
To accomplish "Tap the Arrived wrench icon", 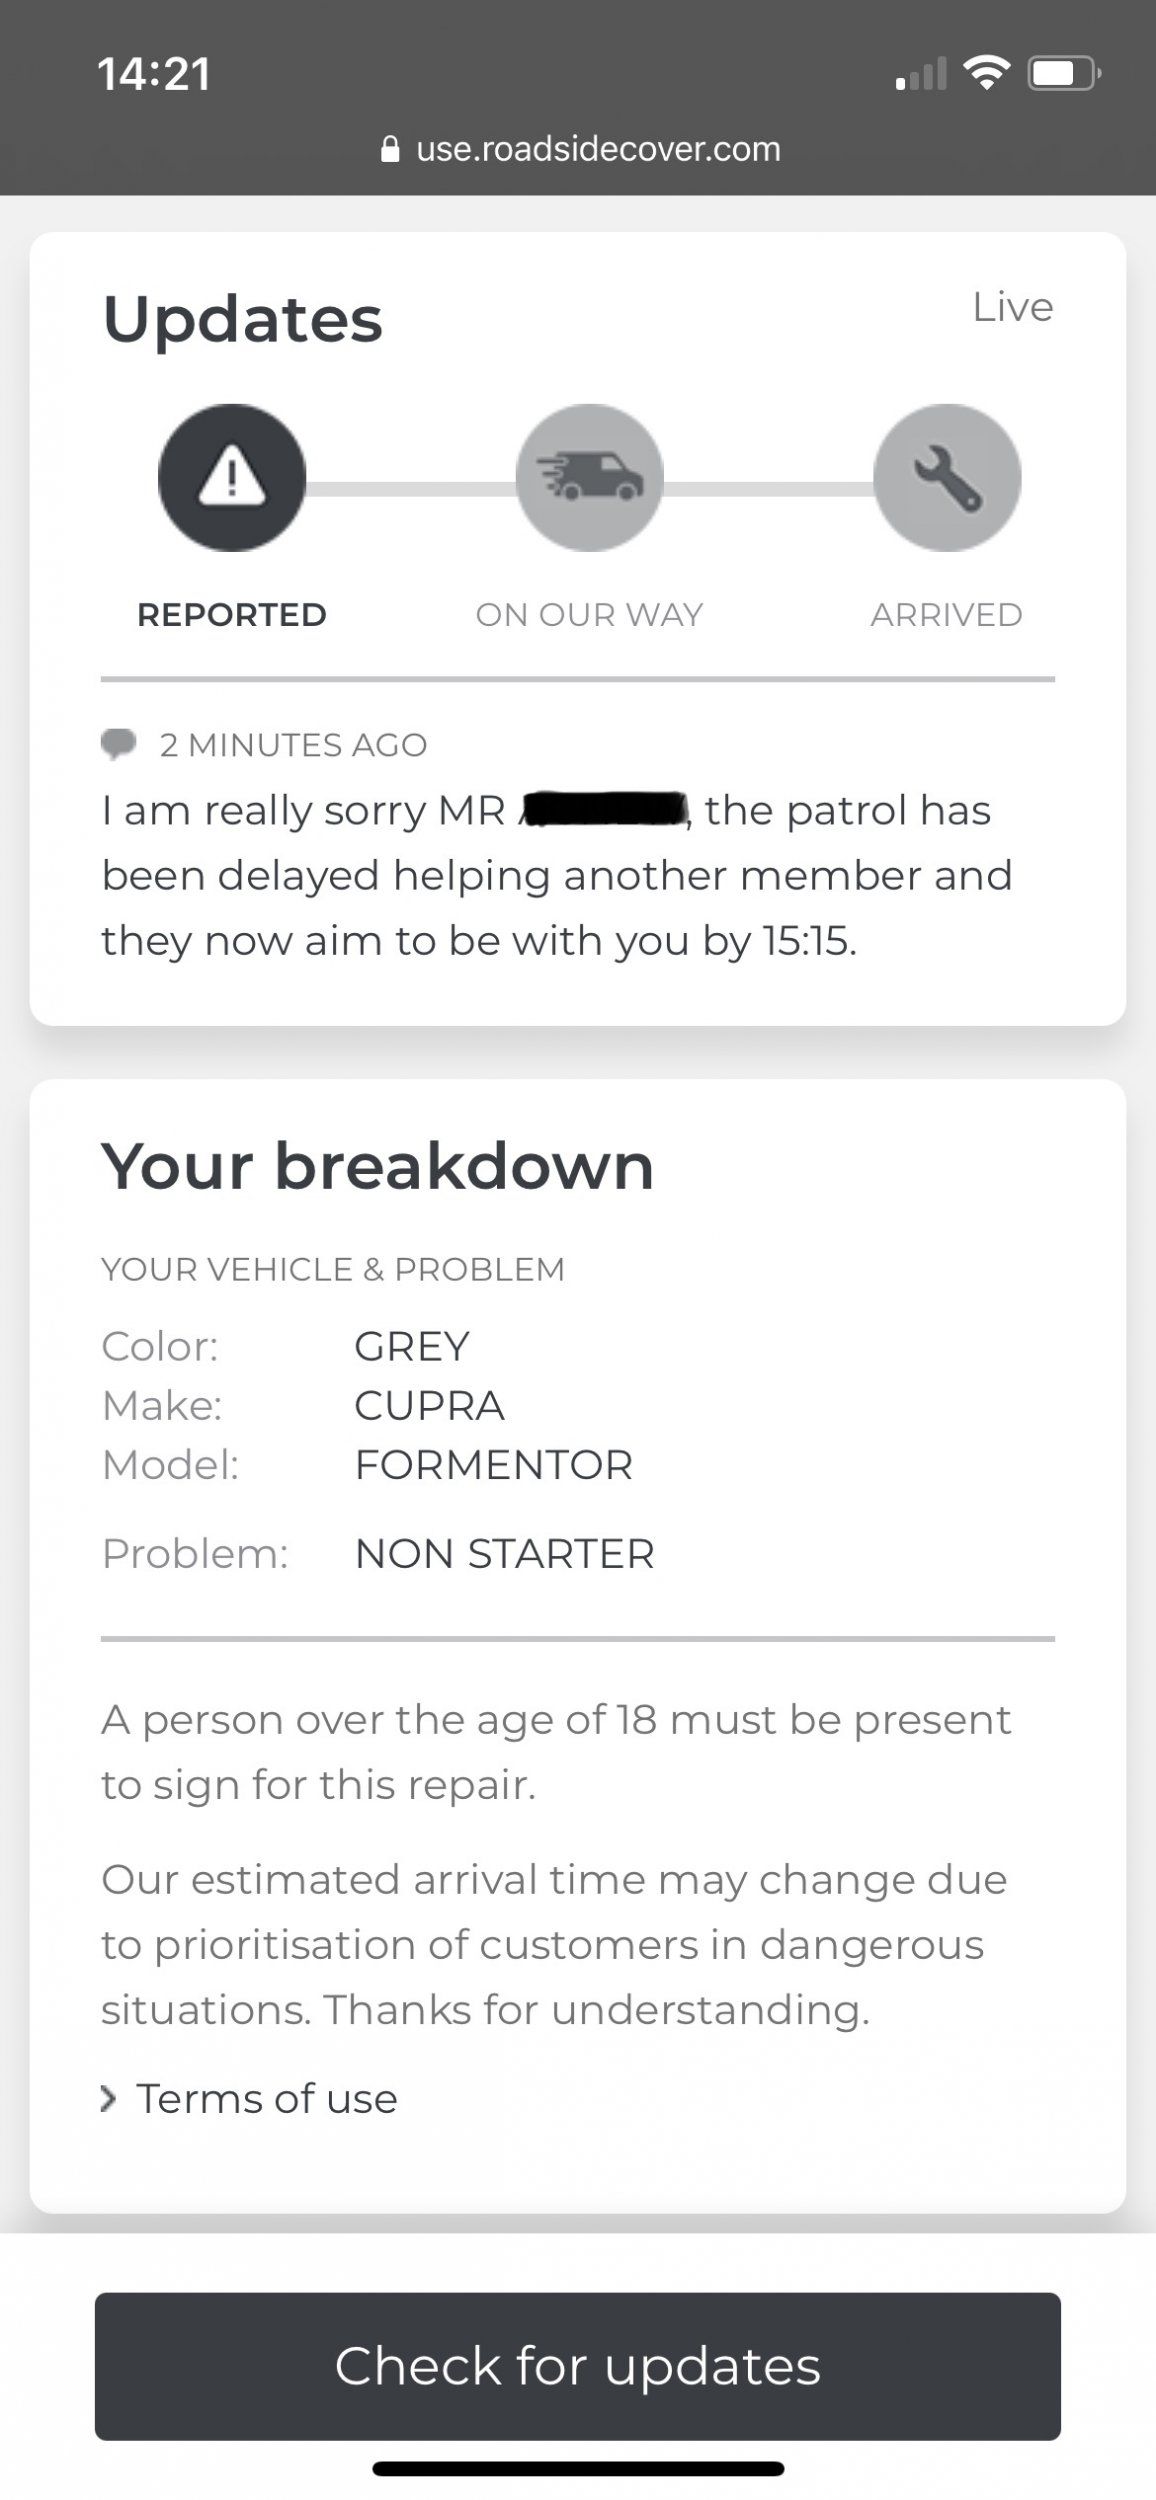I will (947, 478).
